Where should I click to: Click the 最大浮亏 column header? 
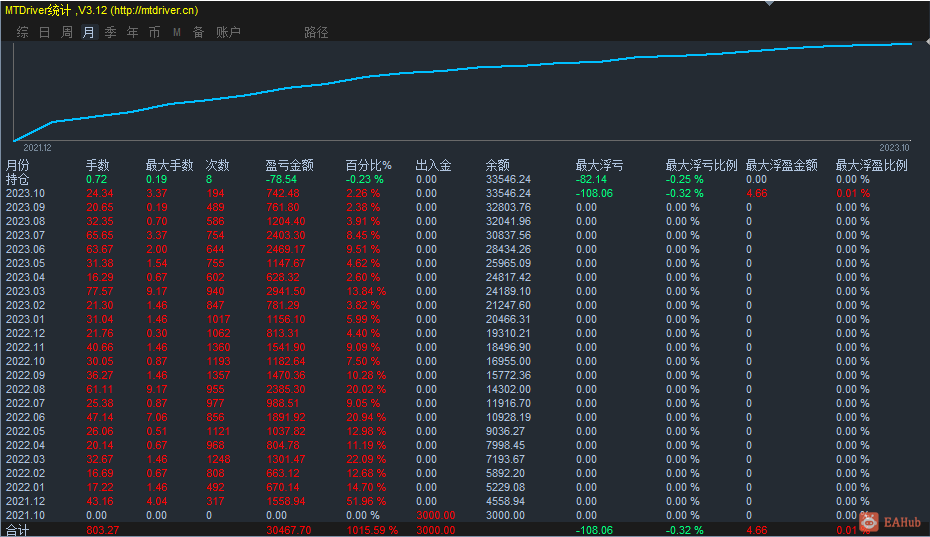599,165
